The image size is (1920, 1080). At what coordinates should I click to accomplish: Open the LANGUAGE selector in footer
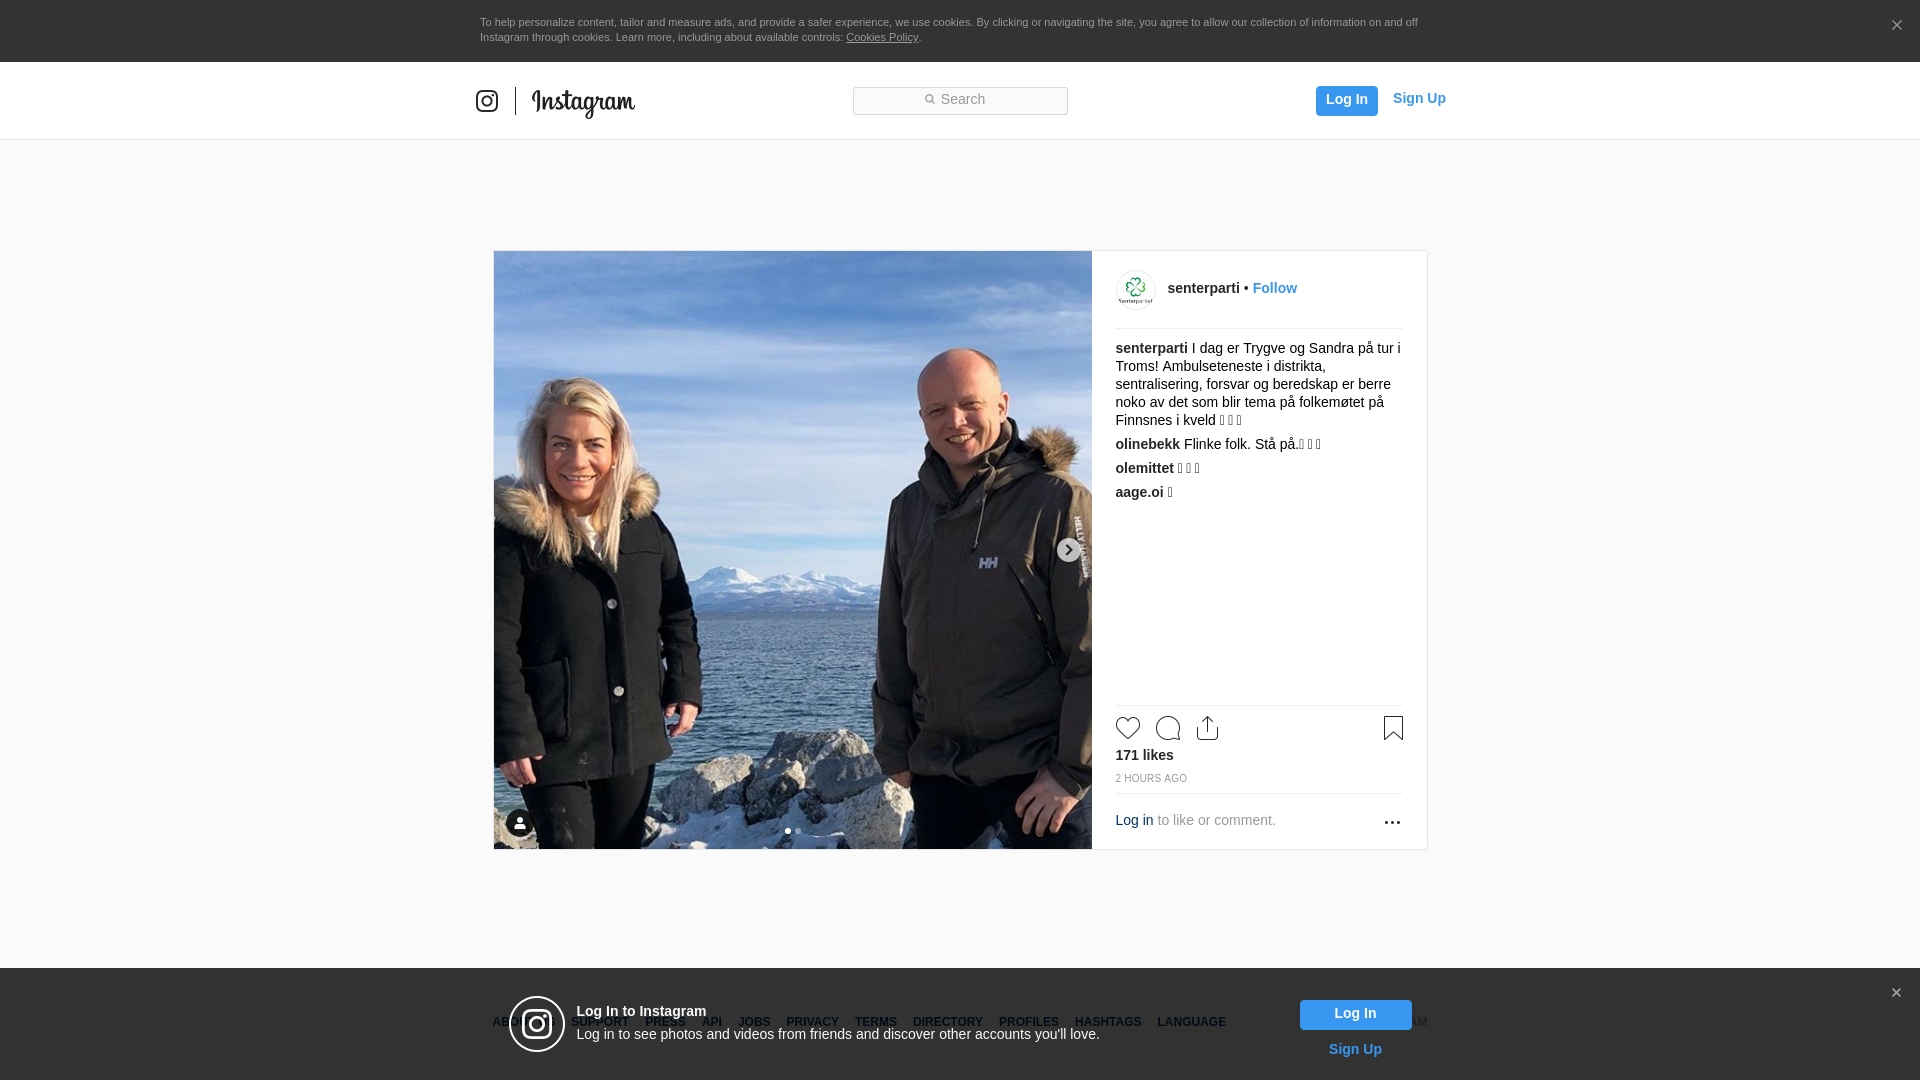pyautogui.click(x=1191, y=1022)
